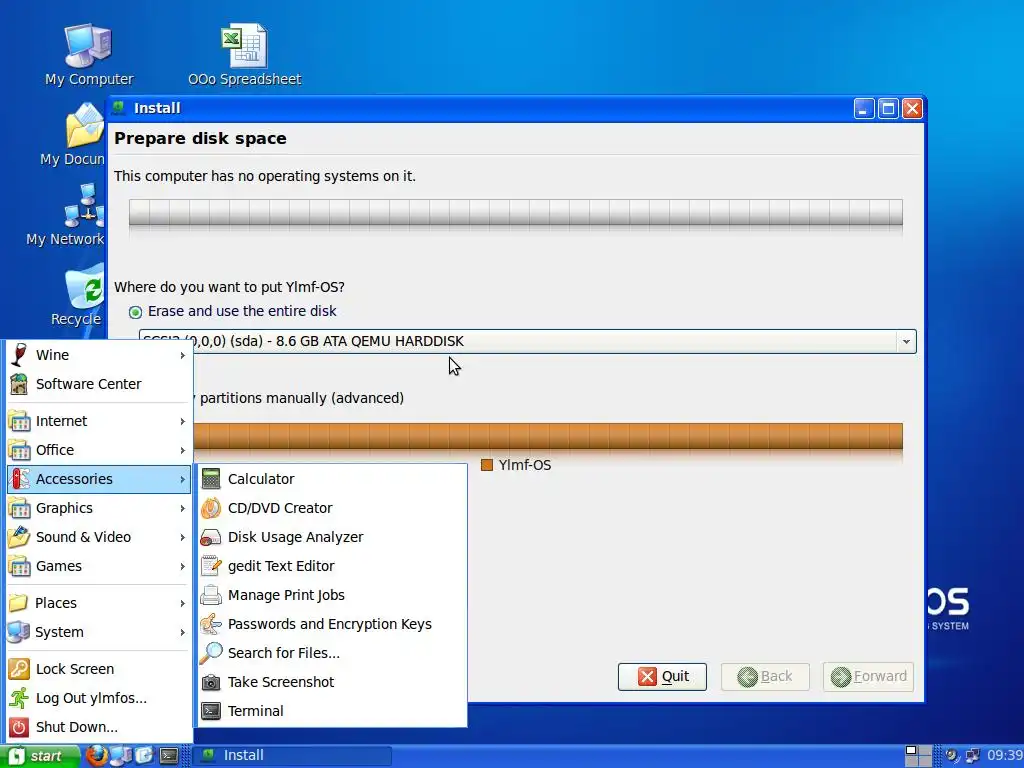Open My Computer desktop icon
The width and height of the screenshot is (1024, 768).
[89, 55]
